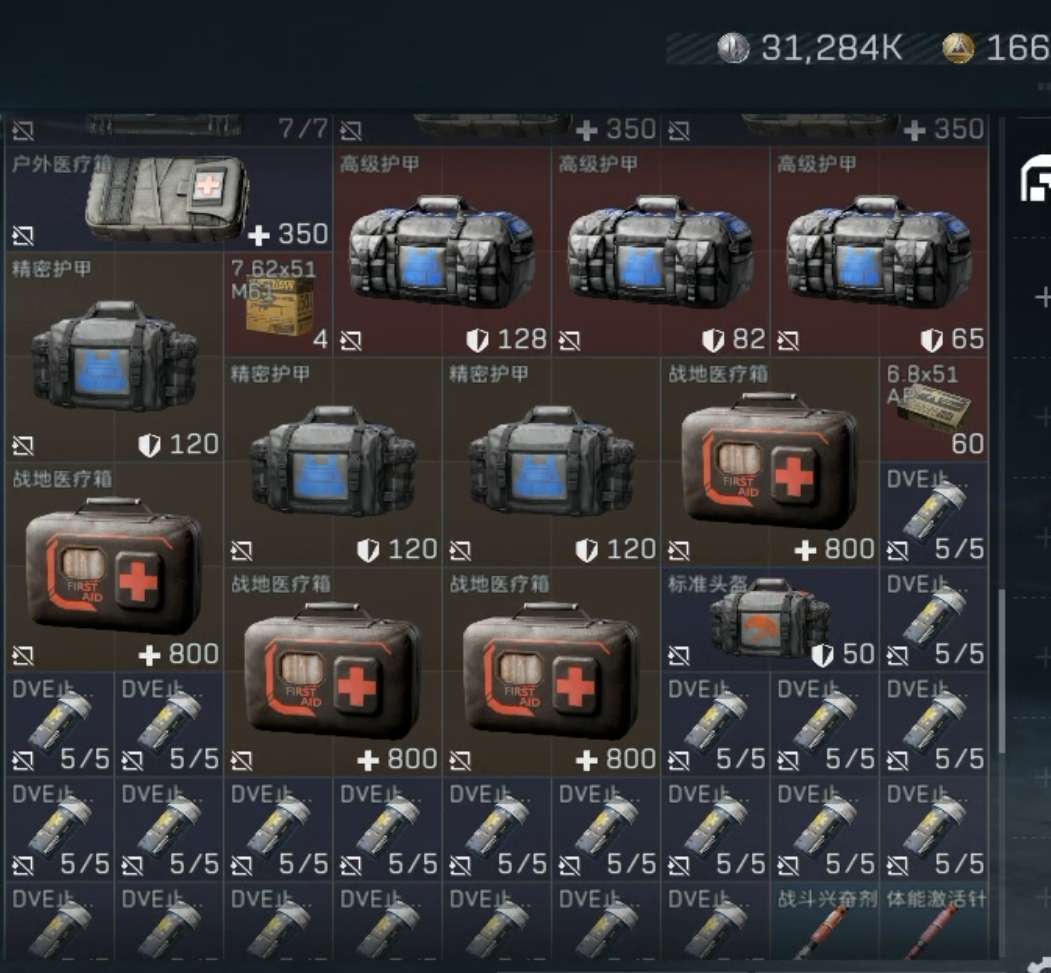
Task: Pick the 户外医疗箱 medical kit item
Action: tap(169, 199)
